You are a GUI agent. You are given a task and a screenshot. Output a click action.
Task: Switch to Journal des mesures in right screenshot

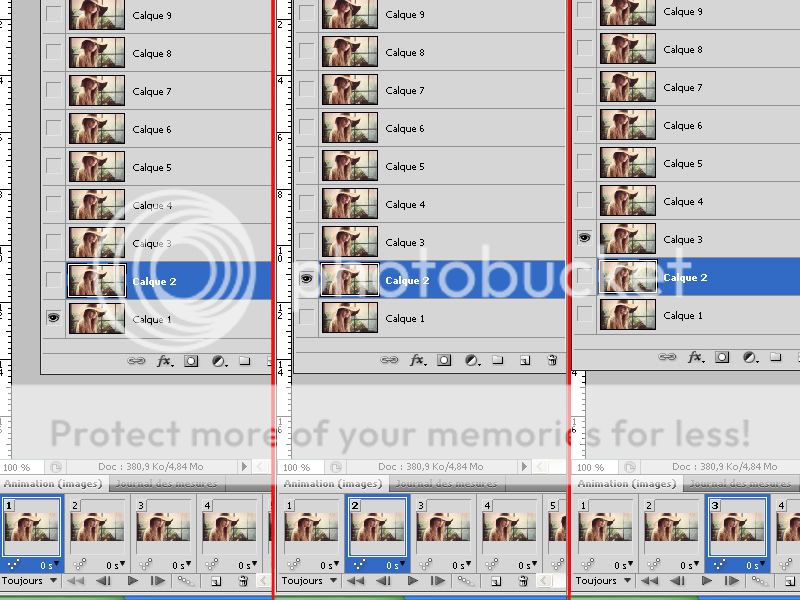[x=740, y=483]
